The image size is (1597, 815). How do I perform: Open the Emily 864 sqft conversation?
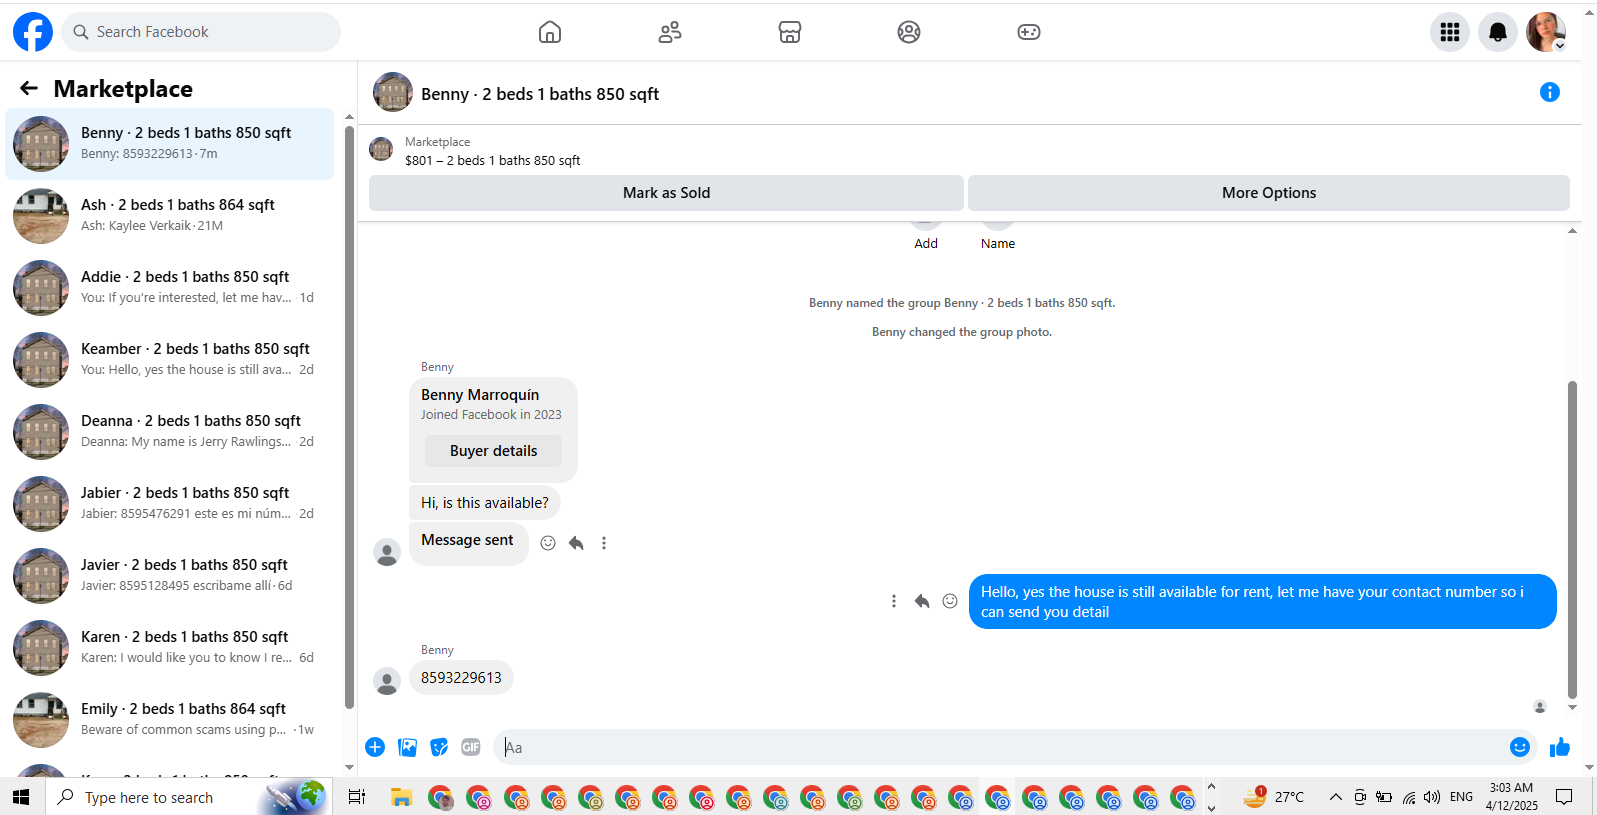tap(170, 720)
